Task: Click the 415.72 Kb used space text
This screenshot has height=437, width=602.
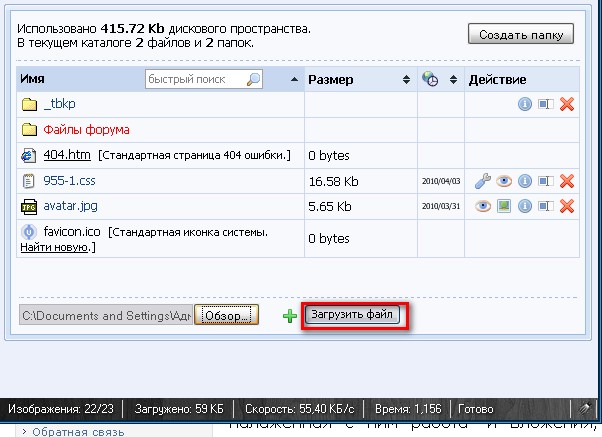Action: click(x=132, y=29)
